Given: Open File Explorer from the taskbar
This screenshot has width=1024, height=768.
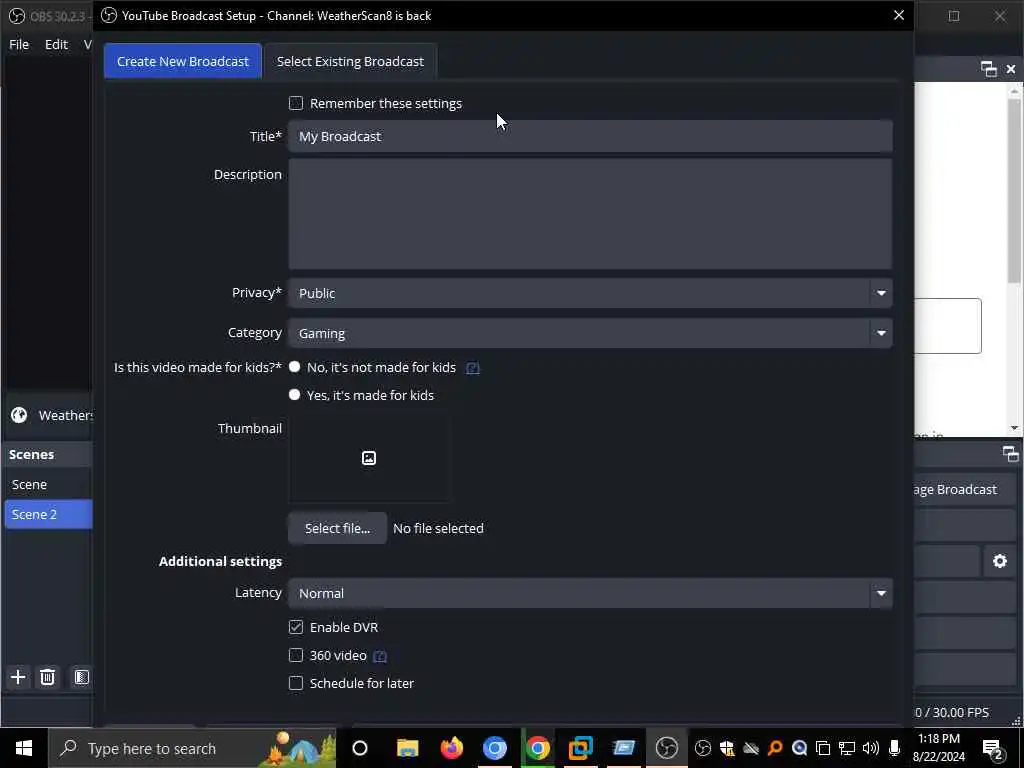Looking at the screenshot, I should pos(408,748).
